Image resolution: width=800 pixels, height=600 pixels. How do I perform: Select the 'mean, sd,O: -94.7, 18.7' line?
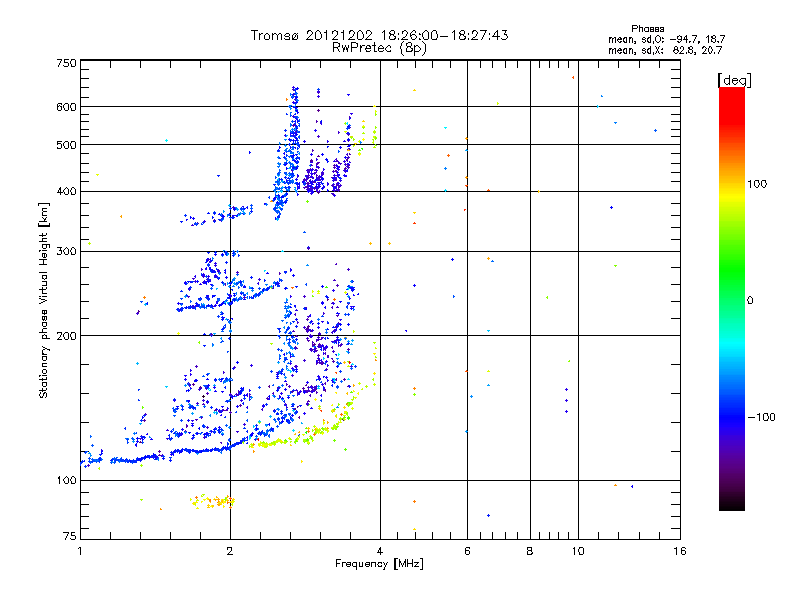point(666,39)
